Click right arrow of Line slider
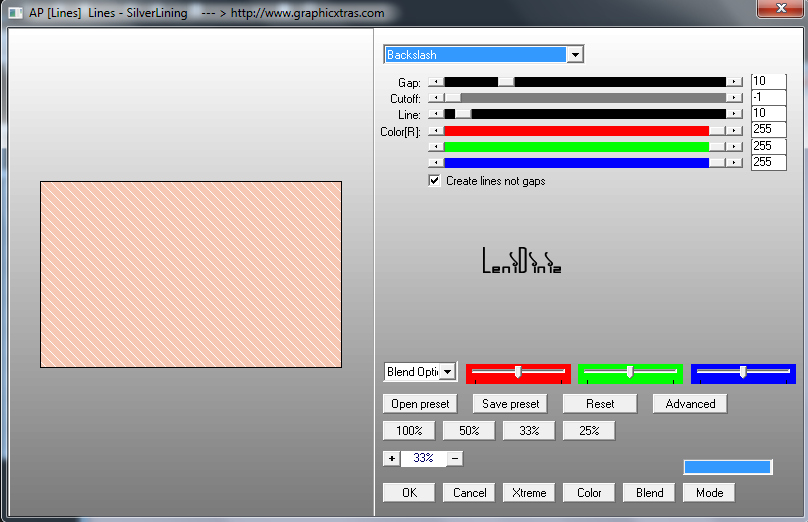This screenshot has height=522, width=808. (734, 114)
